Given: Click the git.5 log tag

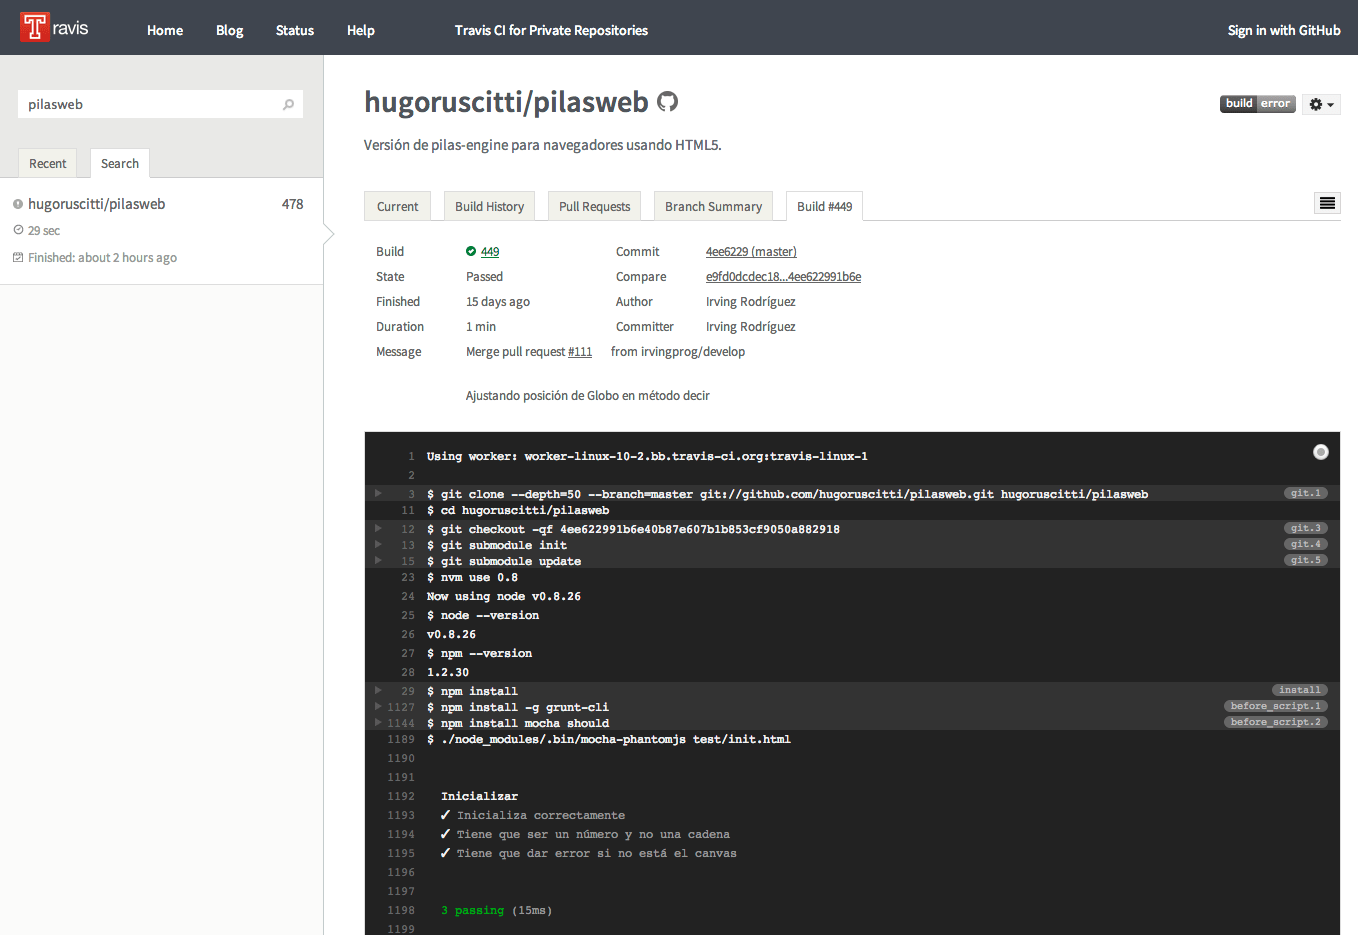Looking at the screenshot, I should tap(1306, 560).
